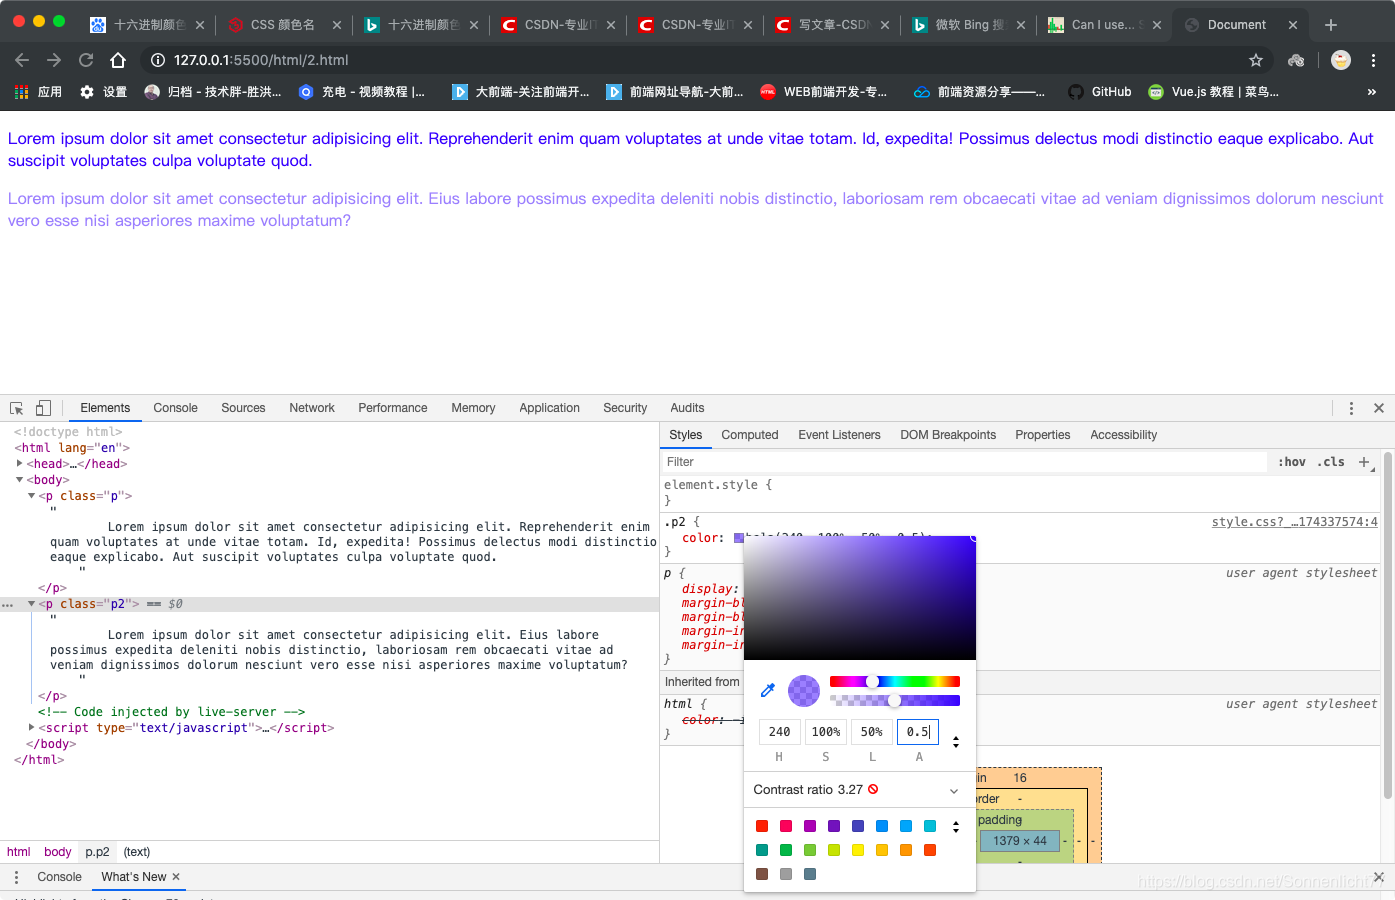Adjust the alpha opacity slider handle
This screenshot has width=1395, height=900.
895,701
